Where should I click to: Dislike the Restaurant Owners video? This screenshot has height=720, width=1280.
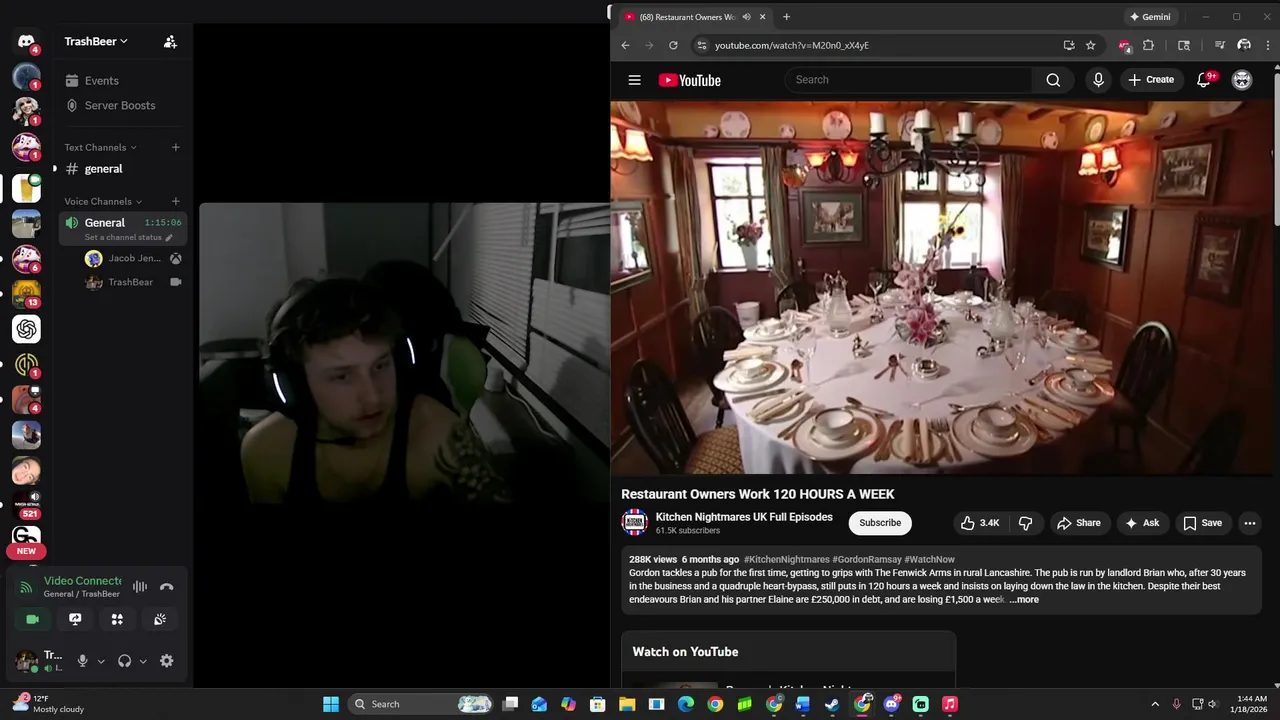[x=1025, y=523]
